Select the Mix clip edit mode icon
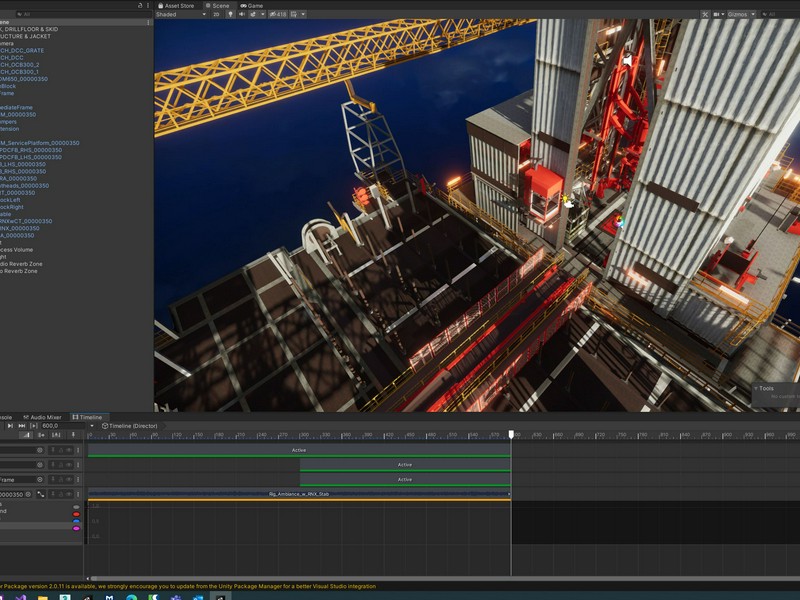The height and width of the screenshot is (600, 800). point(26,435)
